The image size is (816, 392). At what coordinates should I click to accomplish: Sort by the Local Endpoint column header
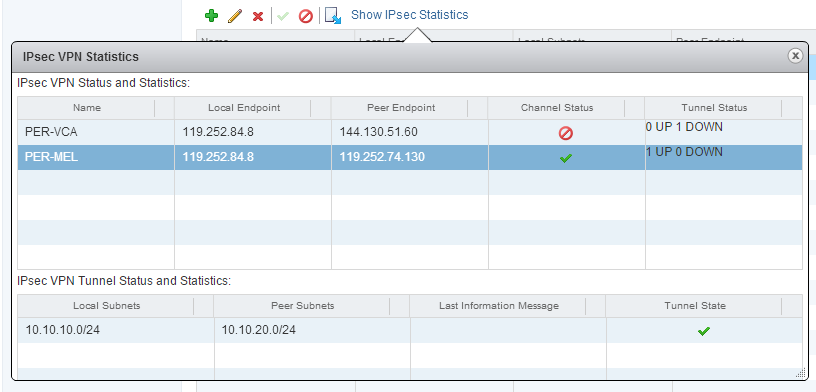244,108
